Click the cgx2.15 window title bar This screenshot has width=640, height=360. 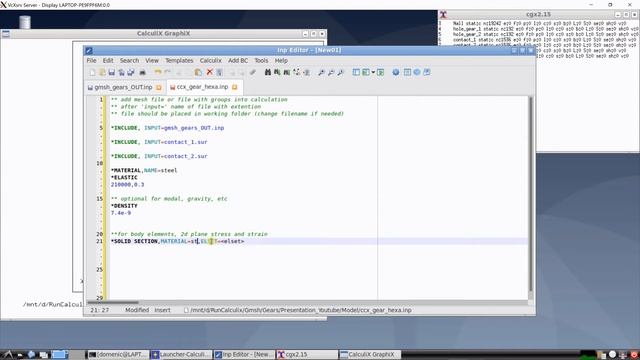(x=538, y=14)
